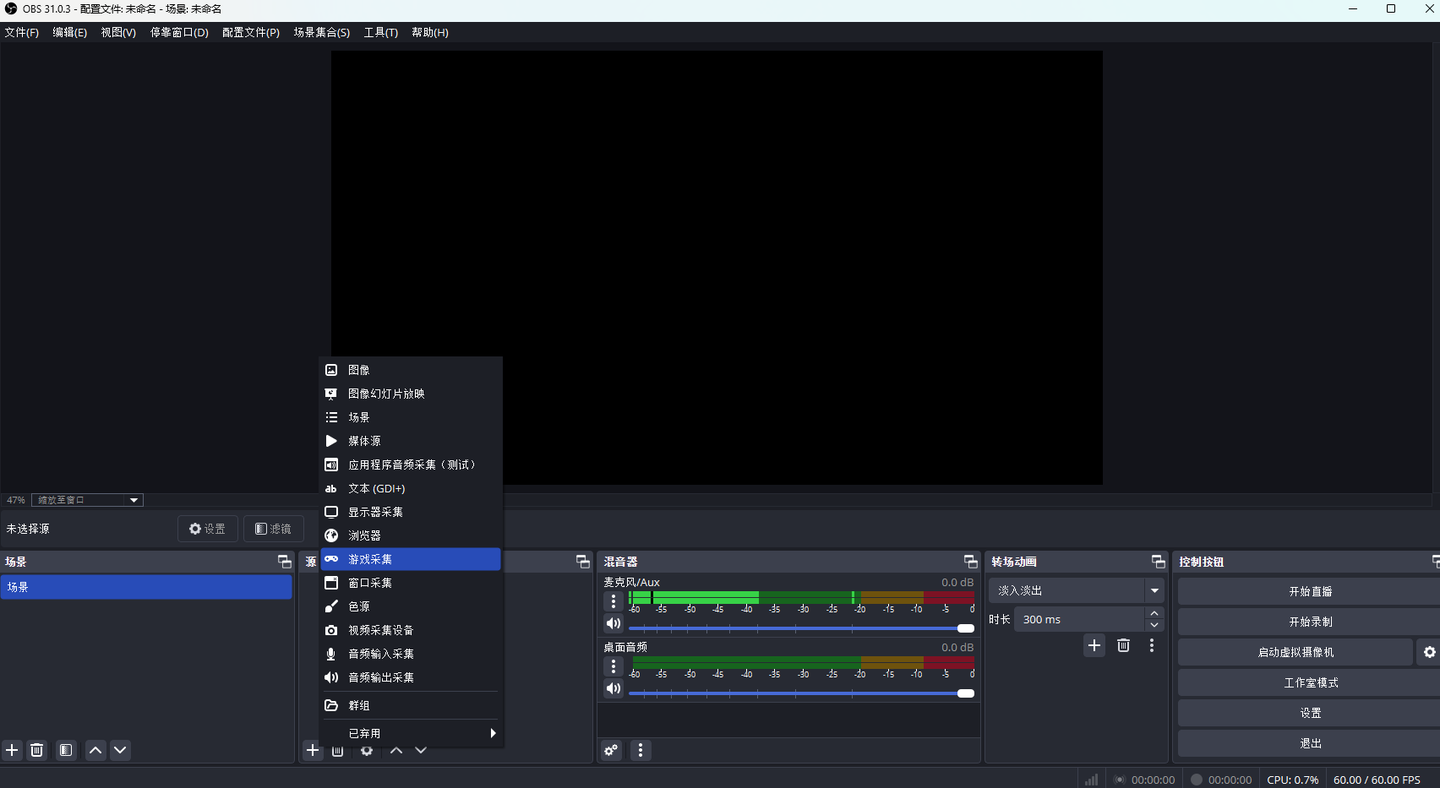Open advanced audio properties gear in the mixer
This screenshot has width=1440, height=788.
(x=610, y=750)
